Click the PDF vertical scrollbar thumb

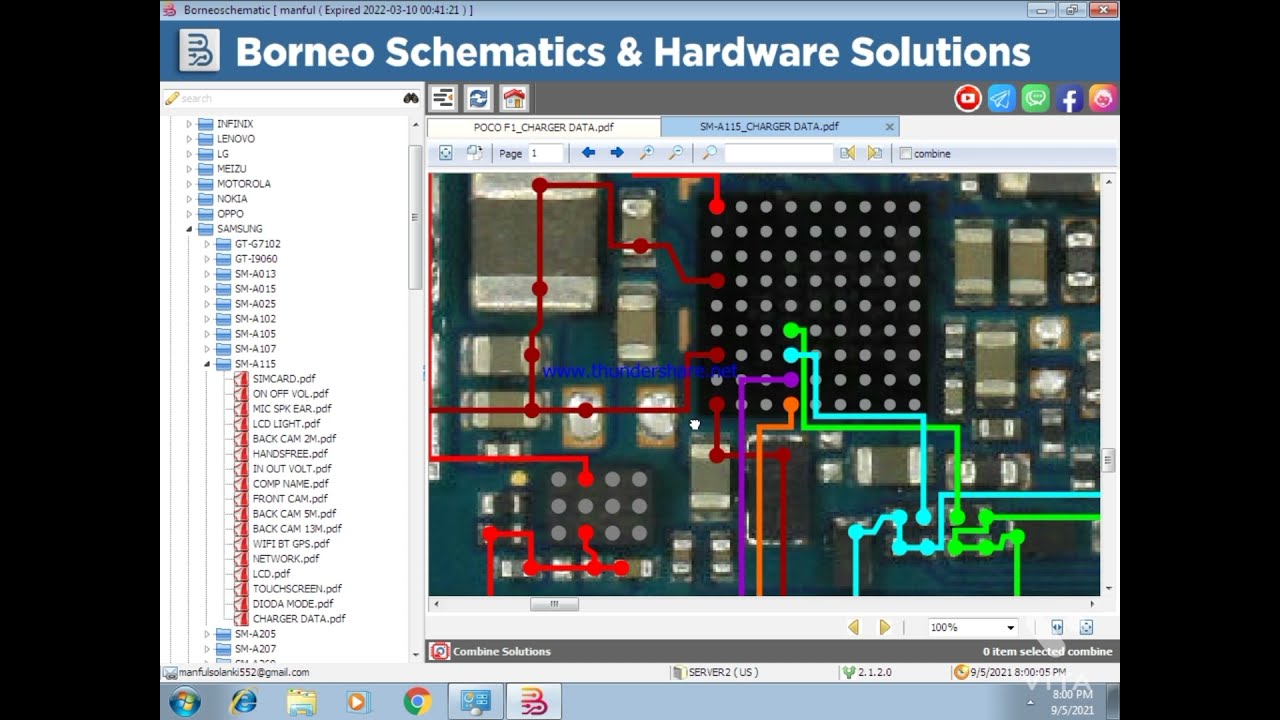click(x=1107, y=460)
